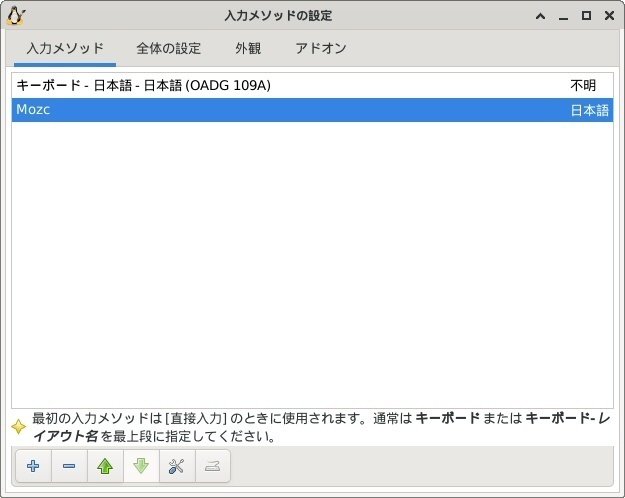Move the selected input method up

pyautogui.click(x=105, y=466)
